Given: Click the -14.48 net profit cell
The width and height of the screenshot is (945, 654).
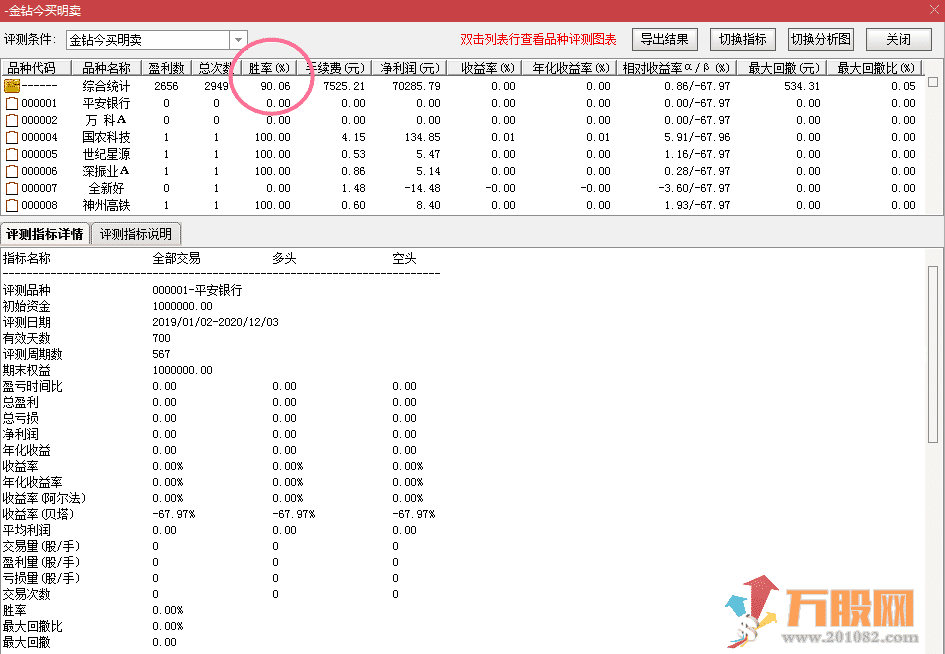Looking at the screenshot, I should pyautogui.click(x=422, y=188).
